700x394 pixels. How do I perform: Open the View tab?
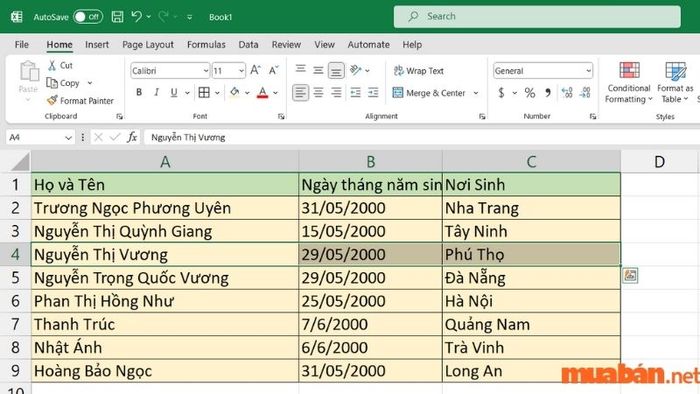click(324, 45)
